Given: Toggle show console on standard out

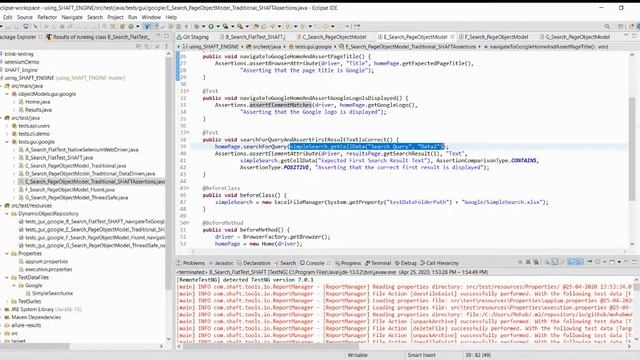Looking at the screenshot, I should pyautogui.click(x=571, y=262).
